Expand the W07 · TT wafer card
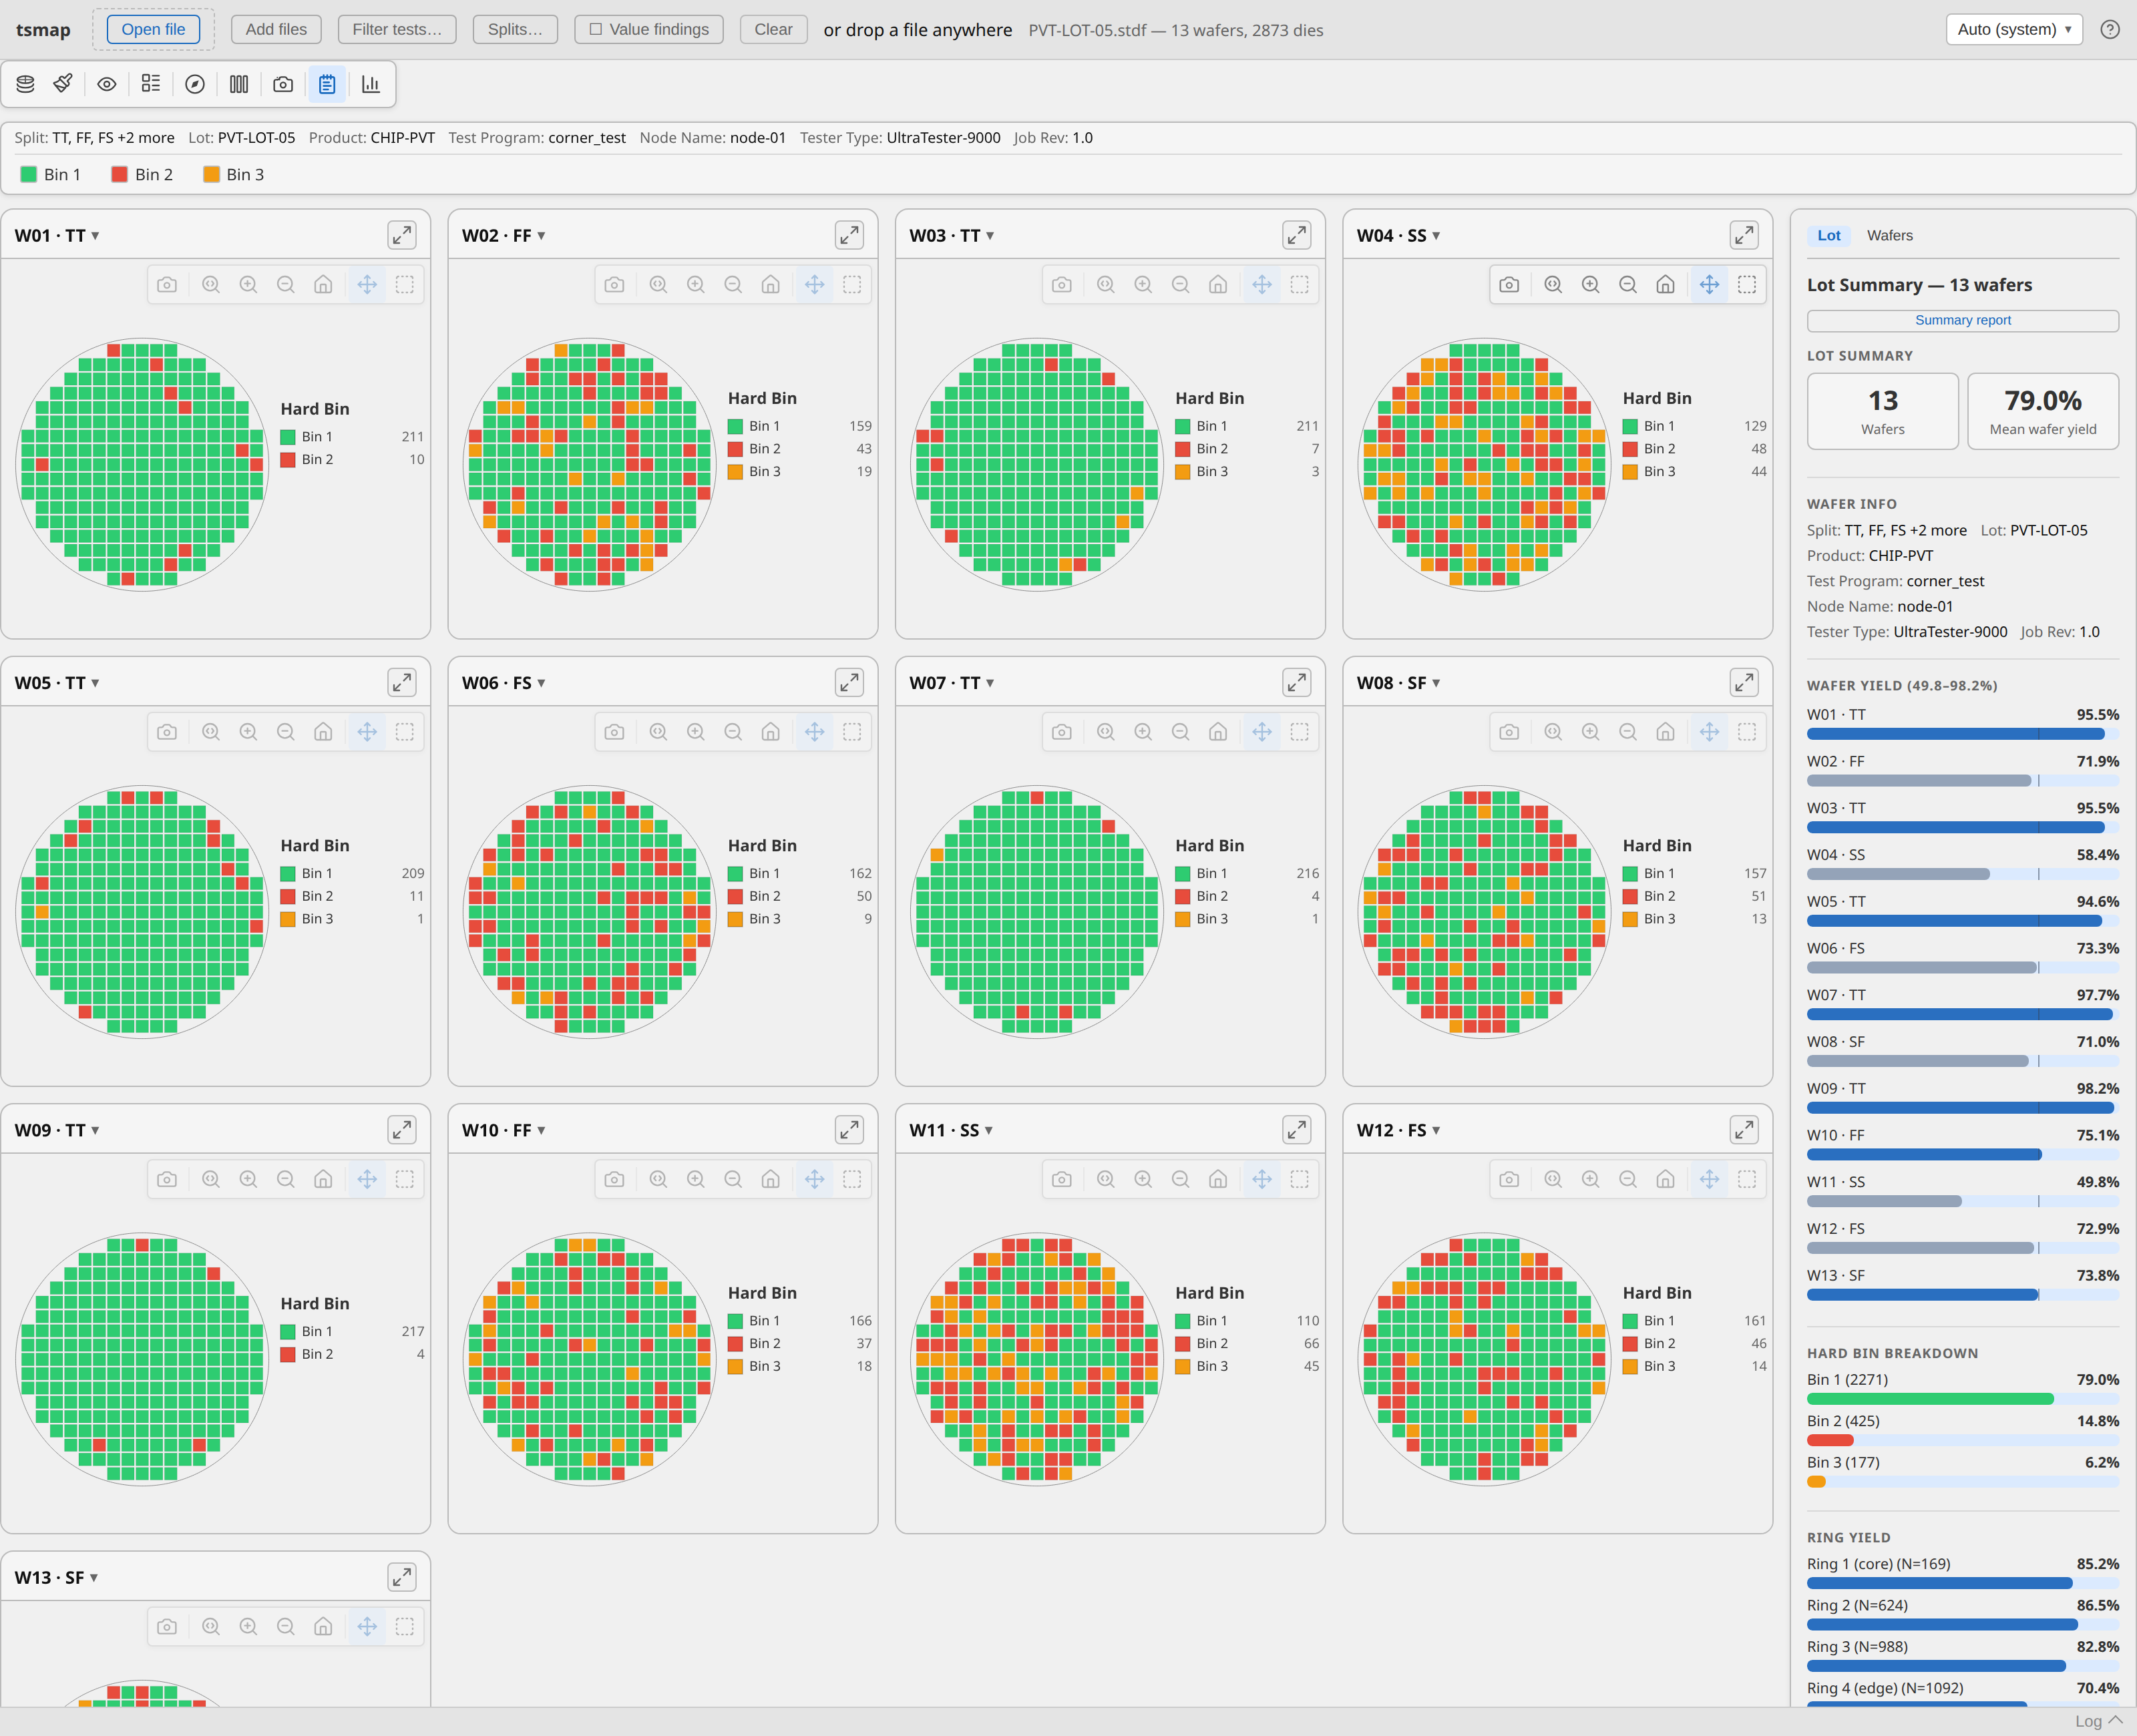The image size is (2137, 1736). (x=1297, y=682)
